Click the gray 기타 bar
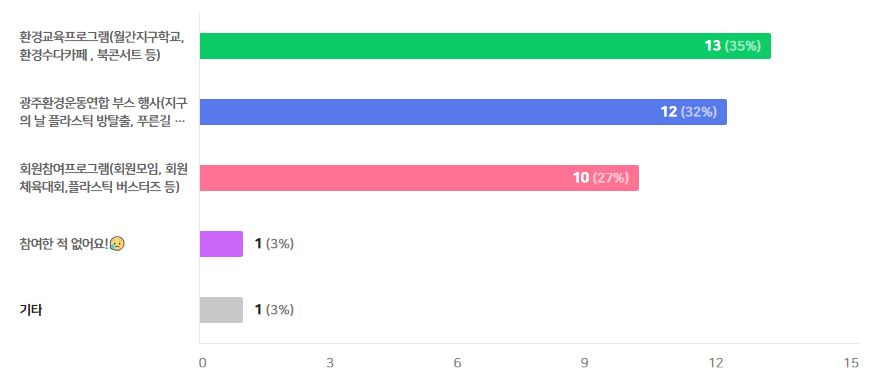Image resolution: width=876 pixels, height=384 pixels. [221, 310]
